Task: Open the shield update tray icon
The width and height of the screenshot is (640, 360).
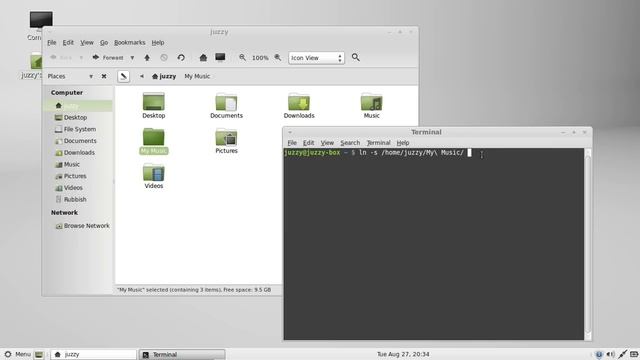Action: (598, 354)
